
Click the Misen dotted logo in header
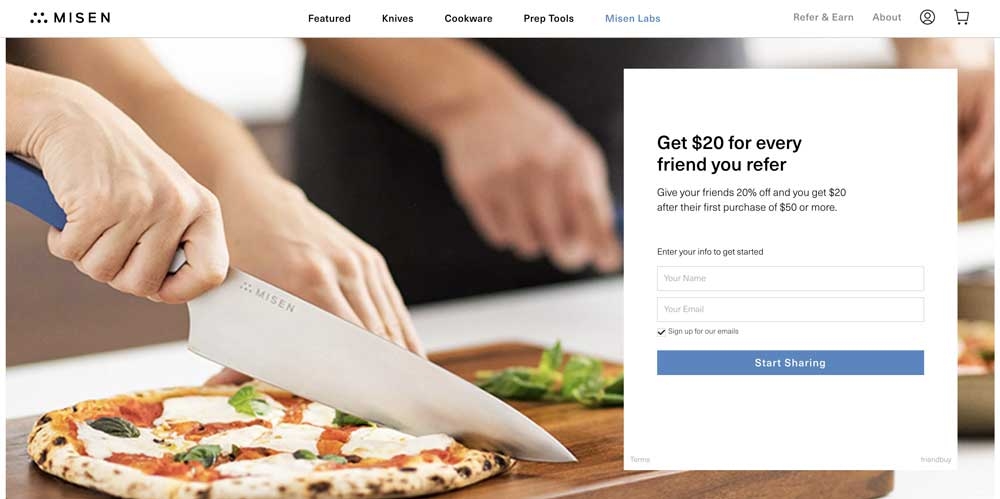click(70, 18)
